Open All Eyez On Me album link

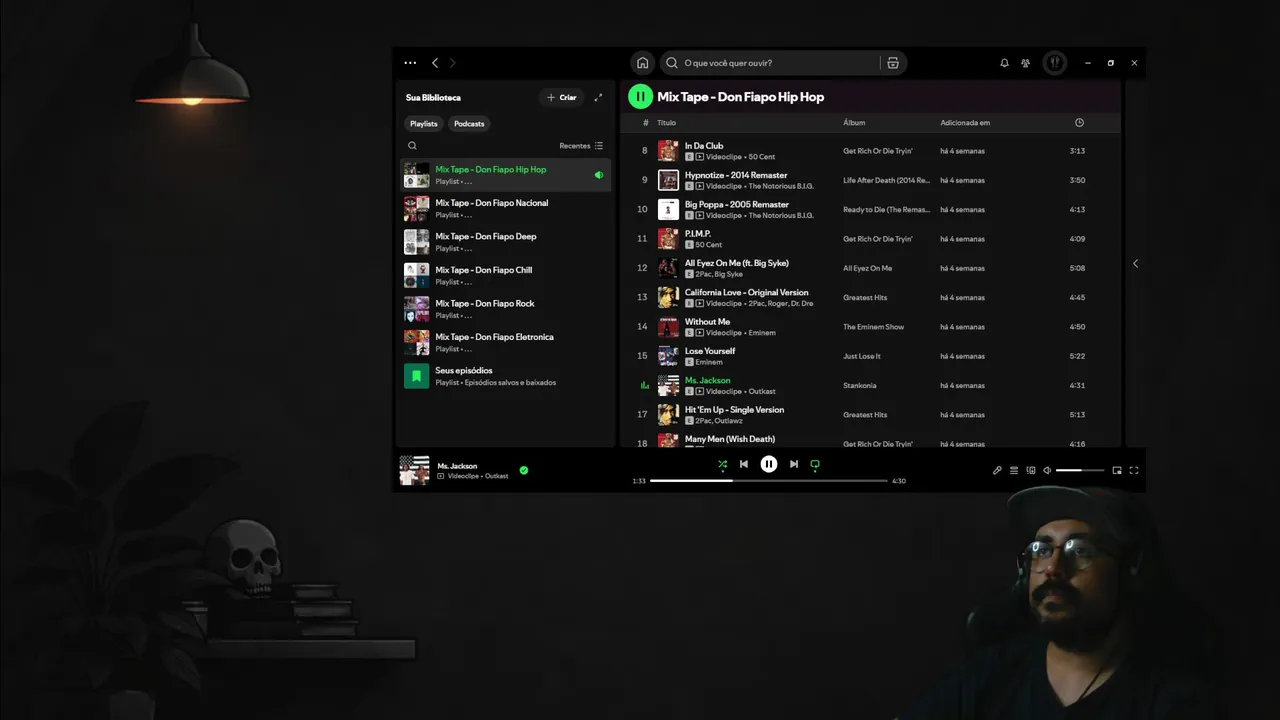coord(867,268)
